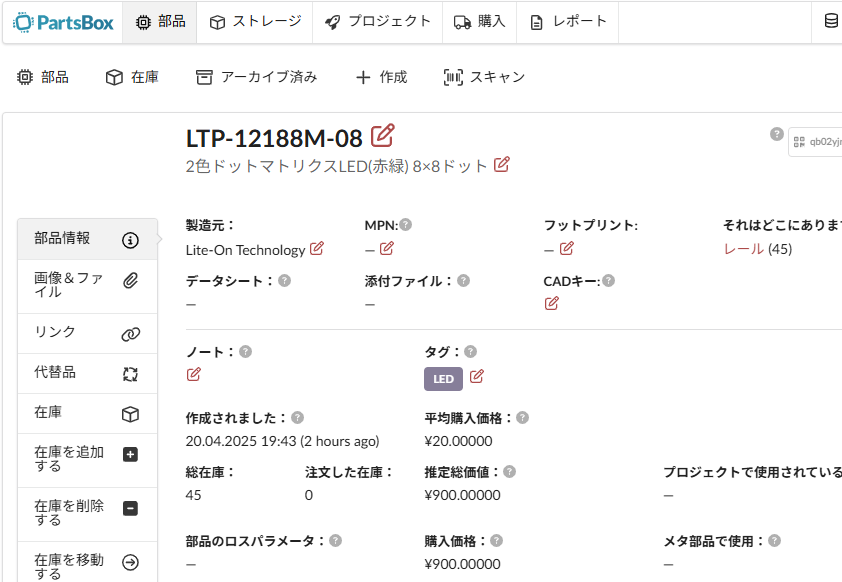Edit the CADキー field
The image size is (842, 582).
coord(551,303)
